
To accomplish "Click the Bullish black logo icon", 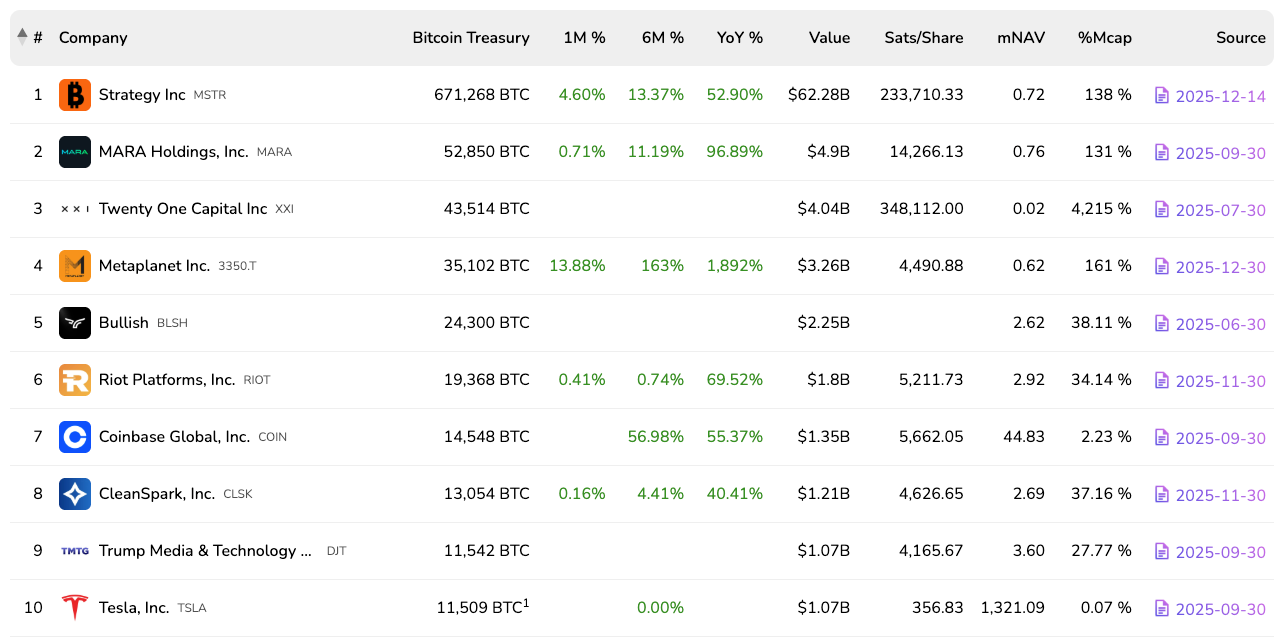I will click(x=75, y=323).
